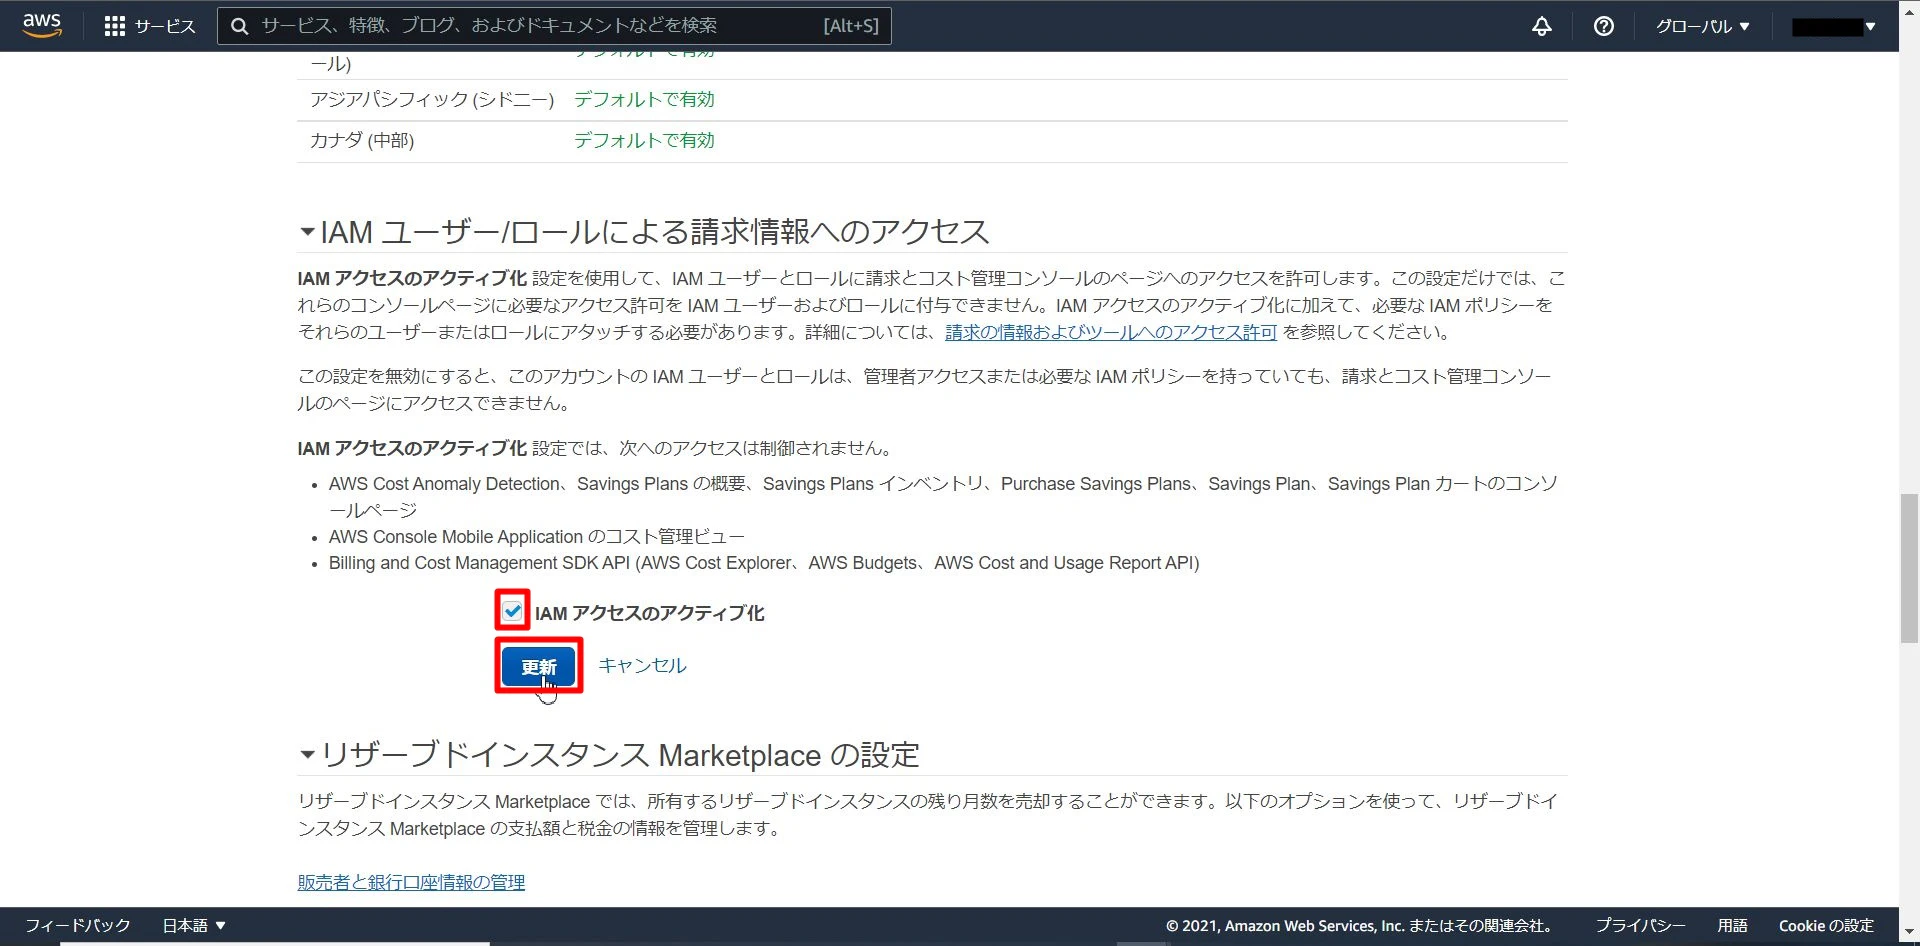The image size is (1920, 946).
Task: Click the Billing and Cost Management SDK bullet
Action: (x=764, y=563)
